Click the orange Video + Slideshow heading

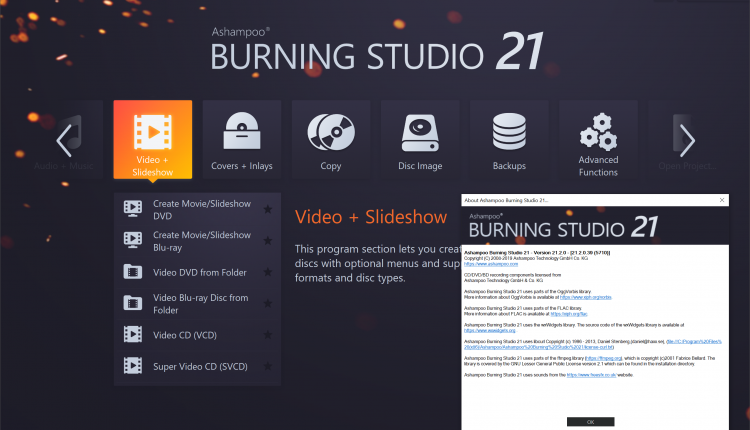[x=371, y=217]
